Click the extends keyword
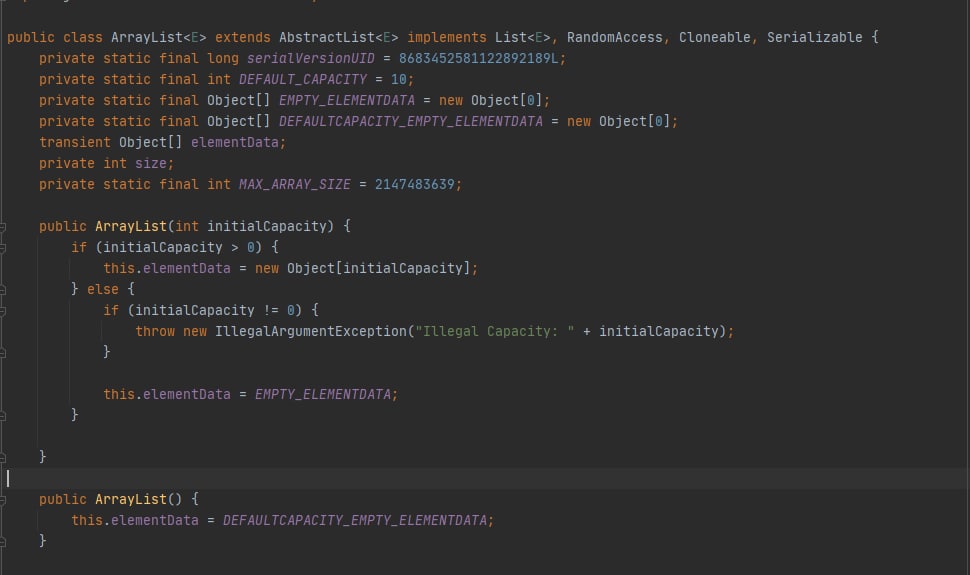970x575 pixels. coord(242,37)
